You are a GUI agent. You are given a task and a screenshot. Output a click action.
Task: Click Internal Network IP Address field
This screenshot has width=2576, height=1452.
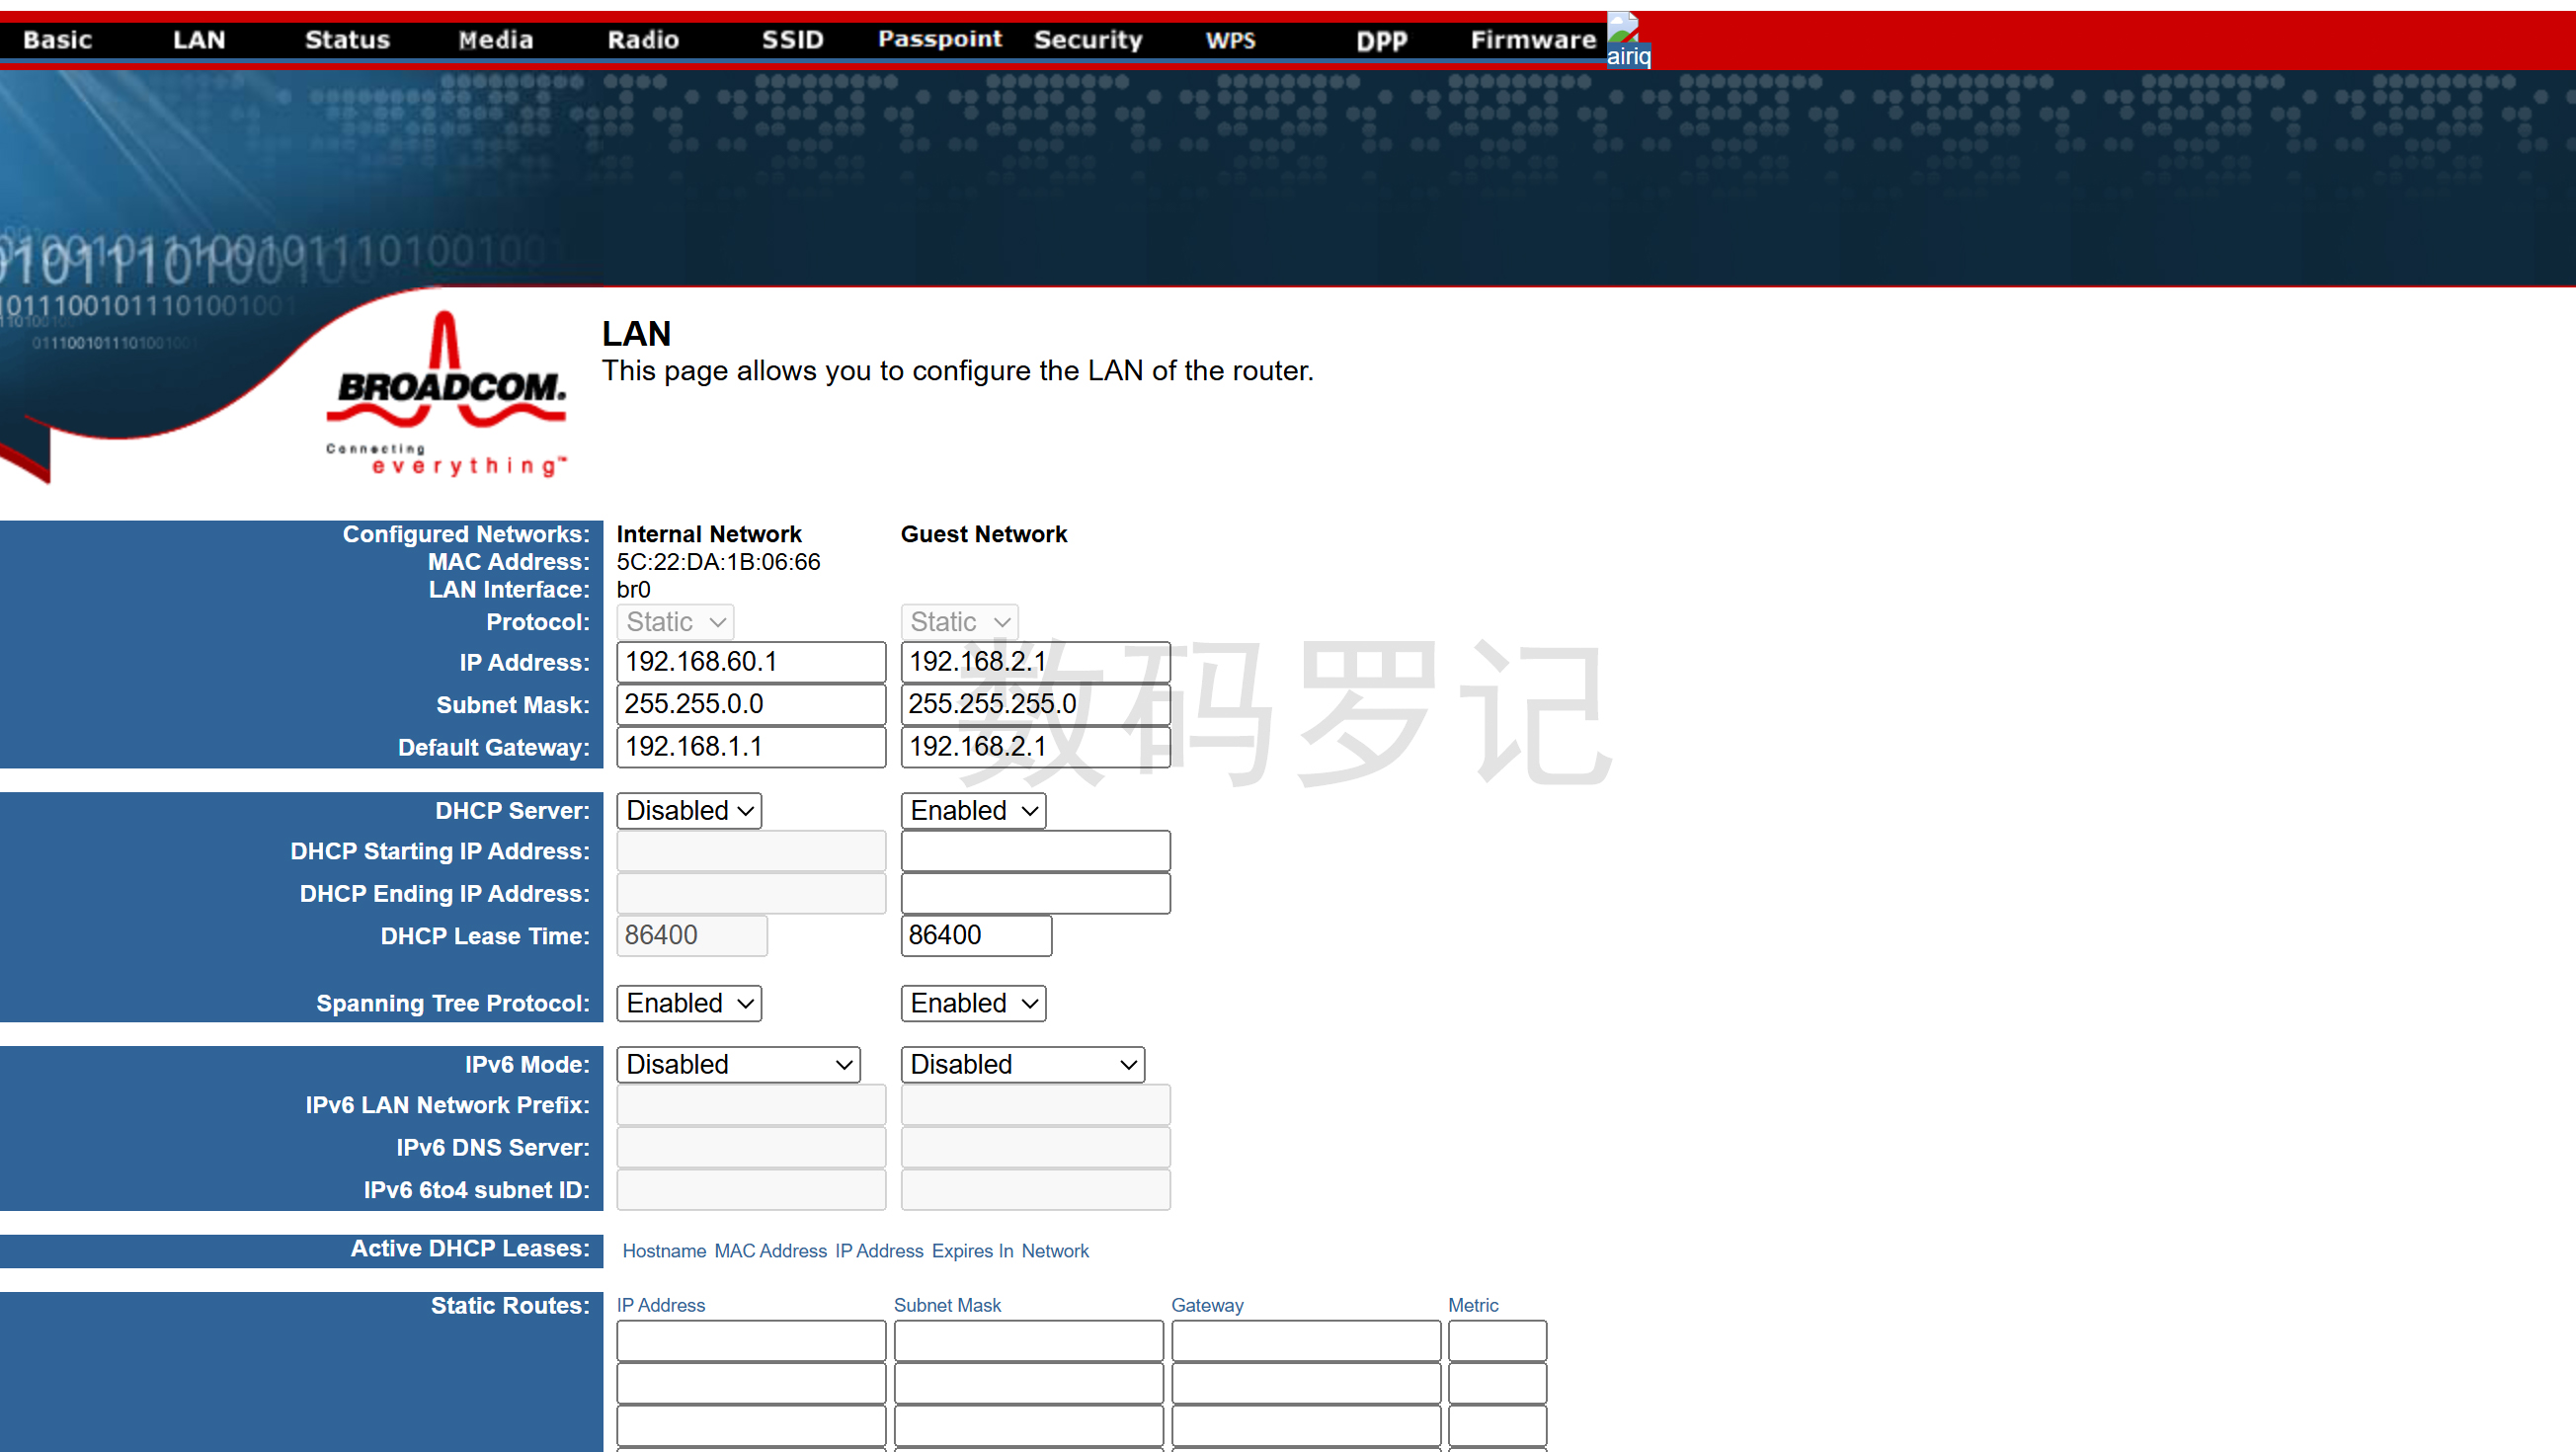coord(751,662)
